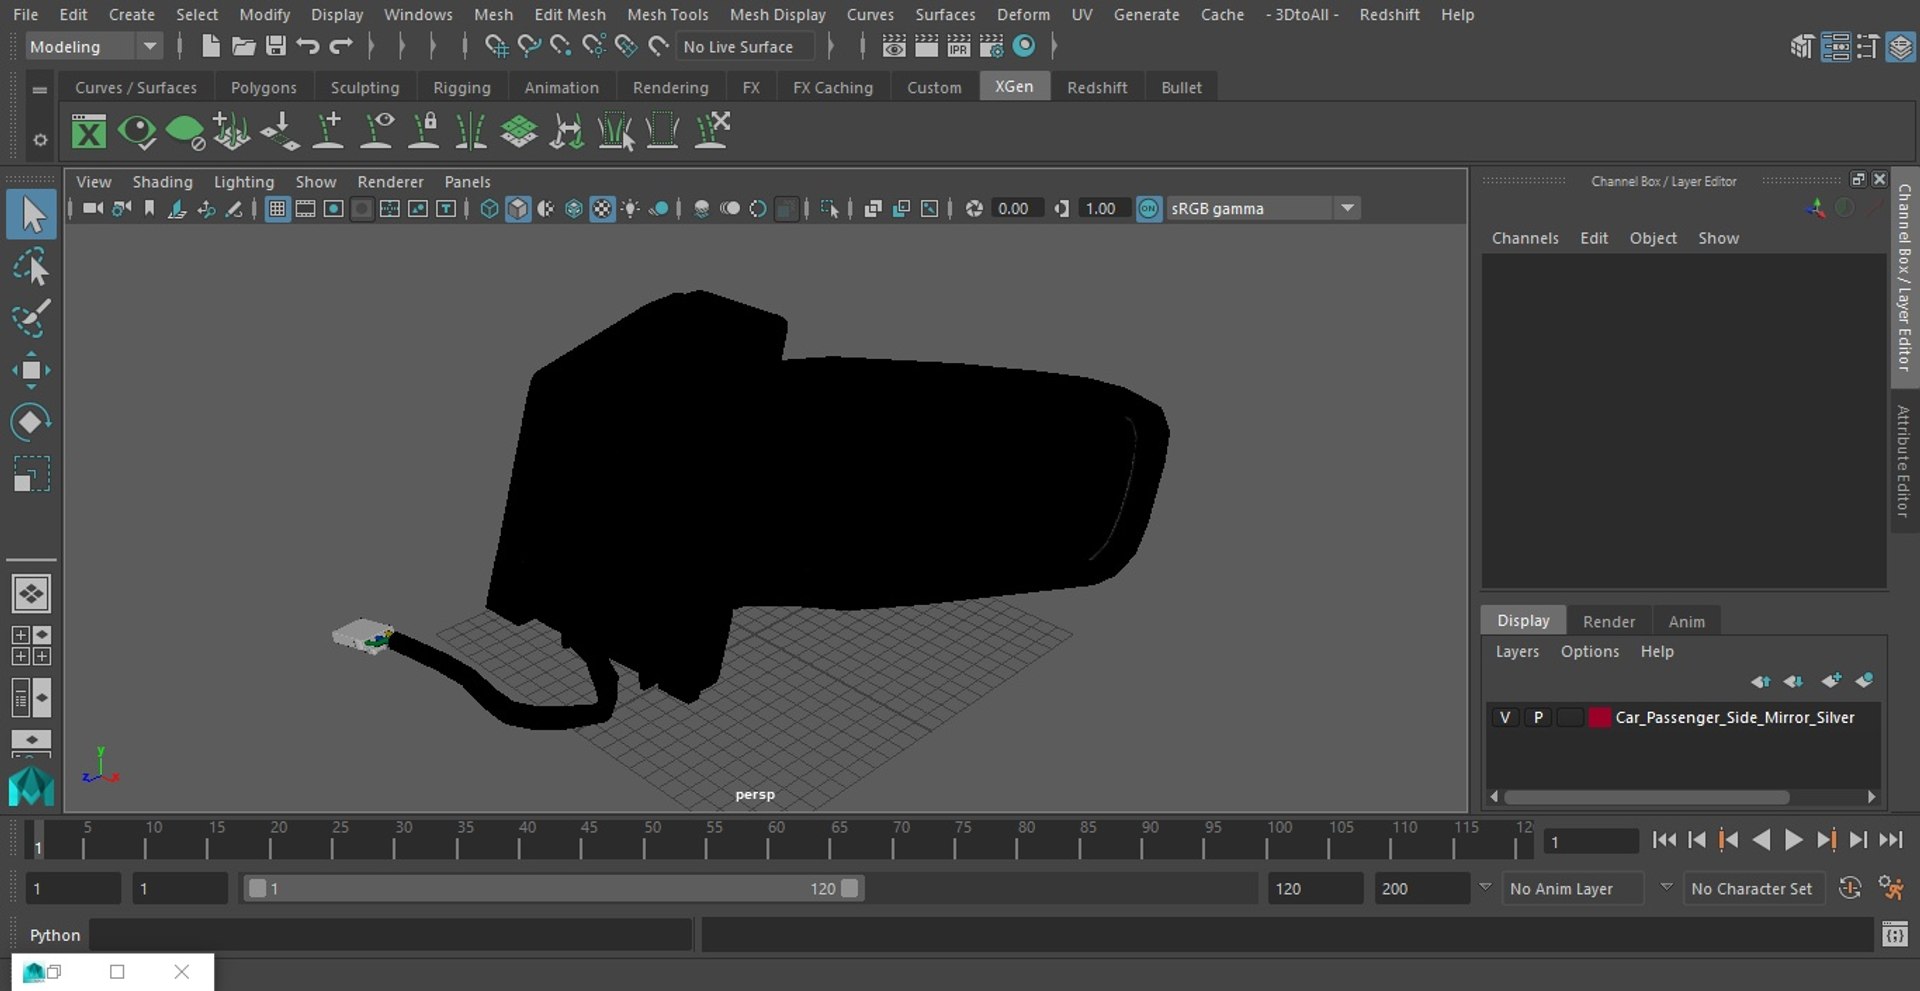The width and height of the screenshot is (1920, 991).
Task: Open the shelf options gear menu
Action: [40, 139]
